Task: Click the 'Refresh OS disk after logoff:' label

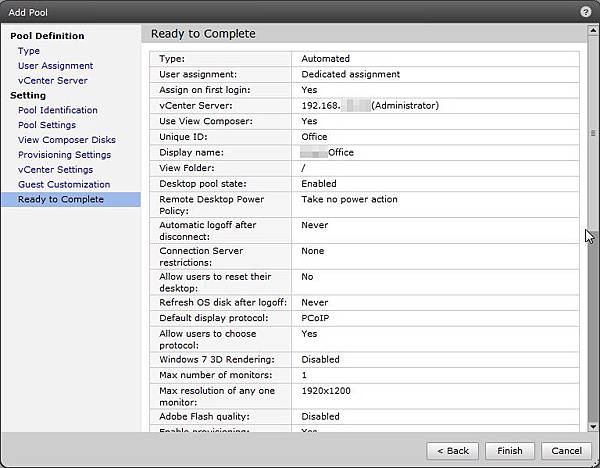Action: pyautogui.click(x=223, y=303)
